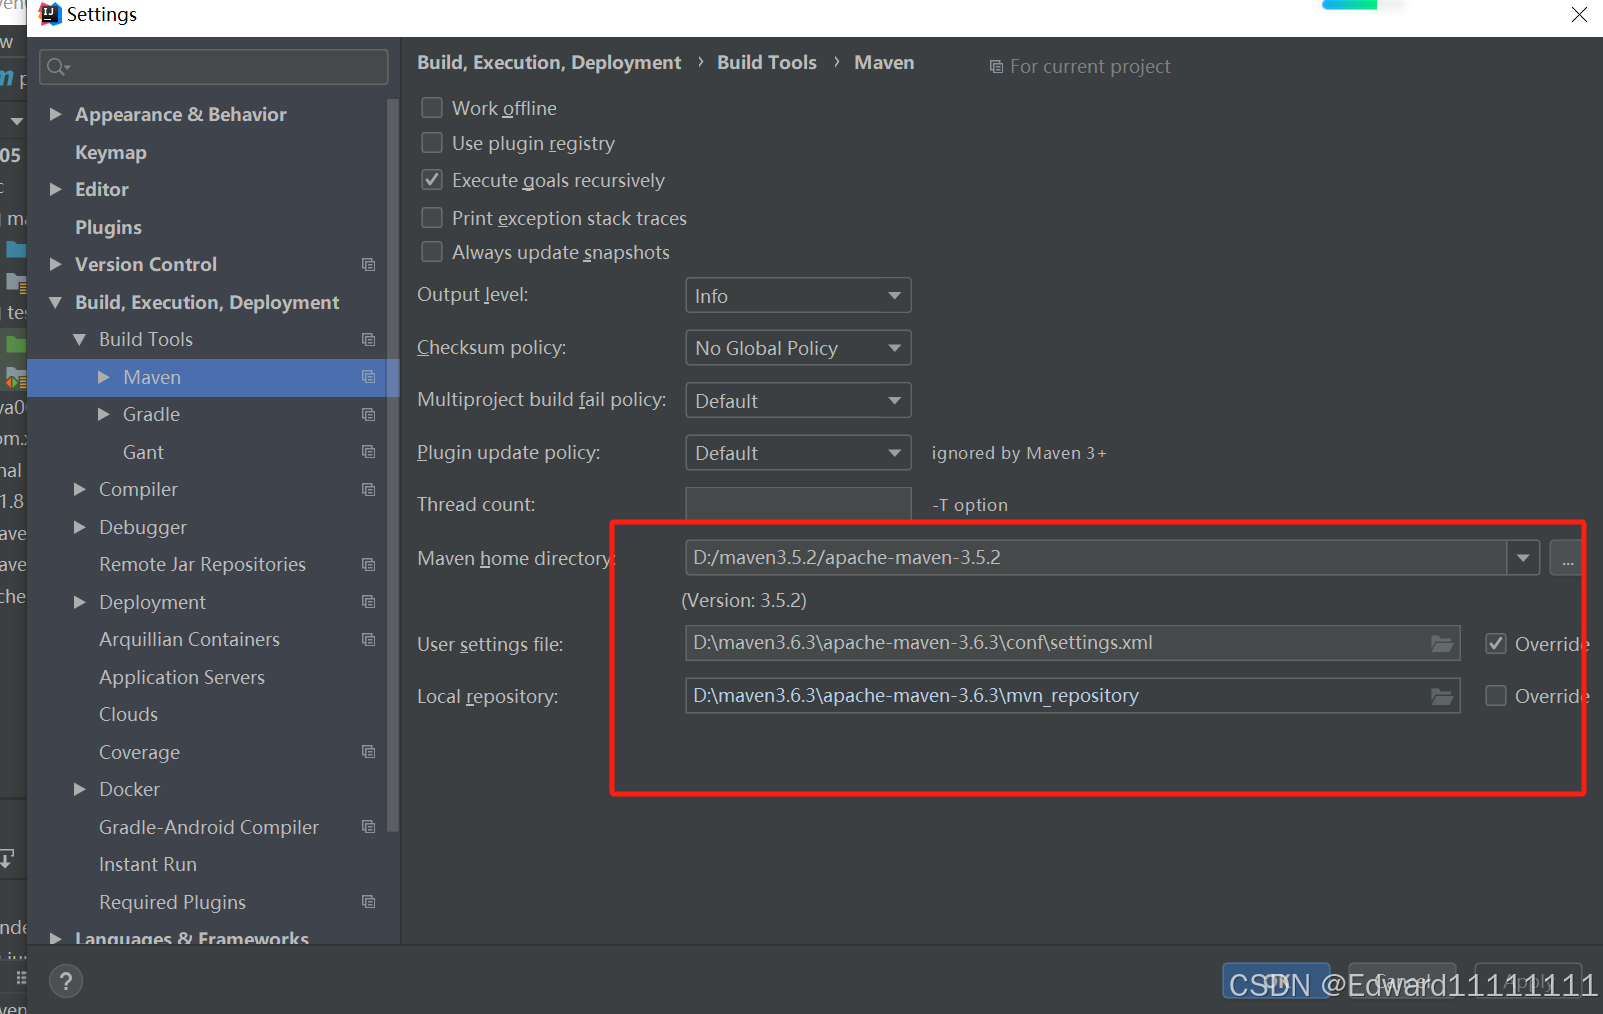Expand the Debugger tree arrow
Image resolution: width=1603 pixels, height=1014 pixels.
tap(80, 527)
